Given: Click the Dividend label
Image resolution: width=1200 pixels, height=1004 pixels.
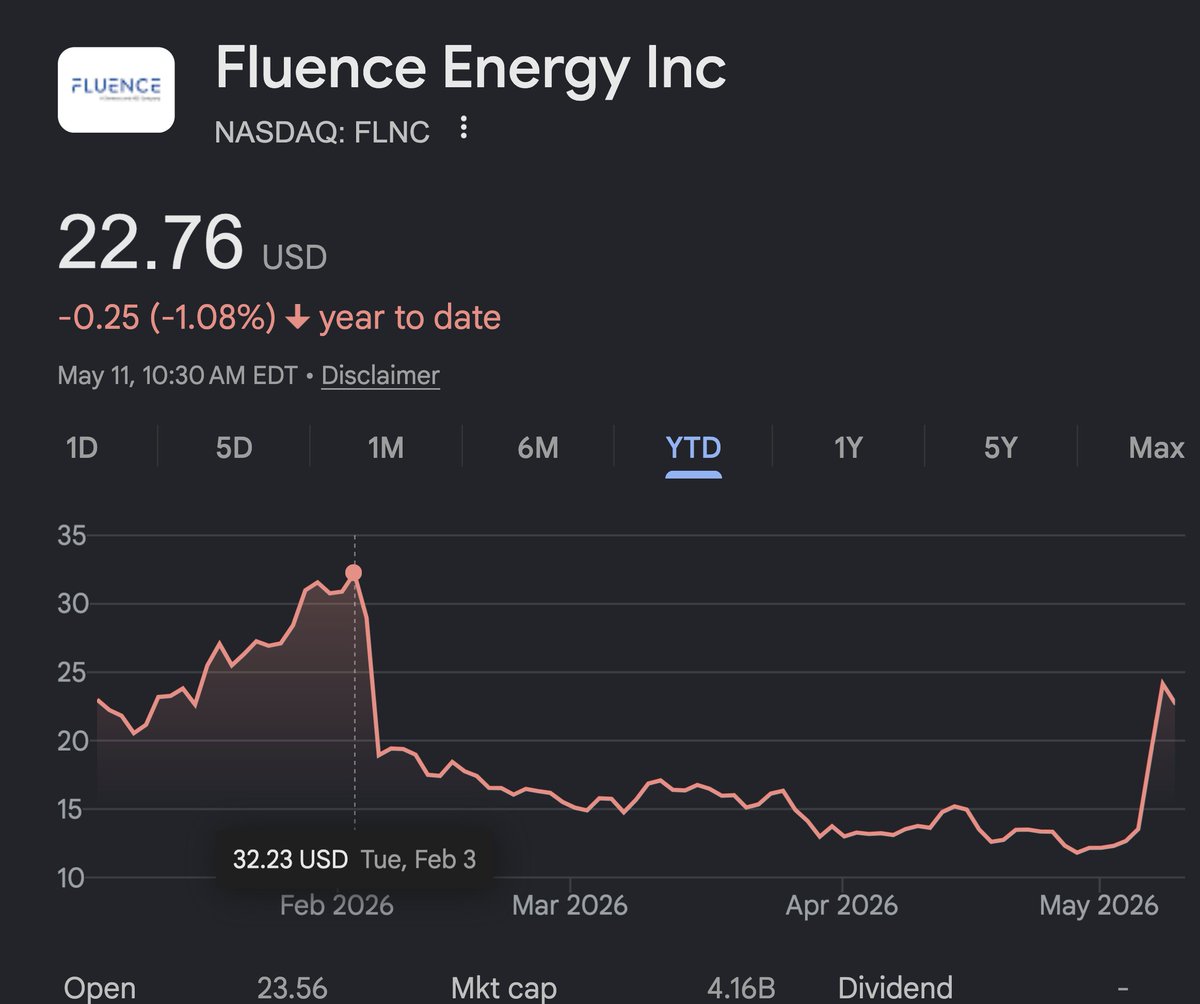Looking at the screenshot, I should point(895,988).
